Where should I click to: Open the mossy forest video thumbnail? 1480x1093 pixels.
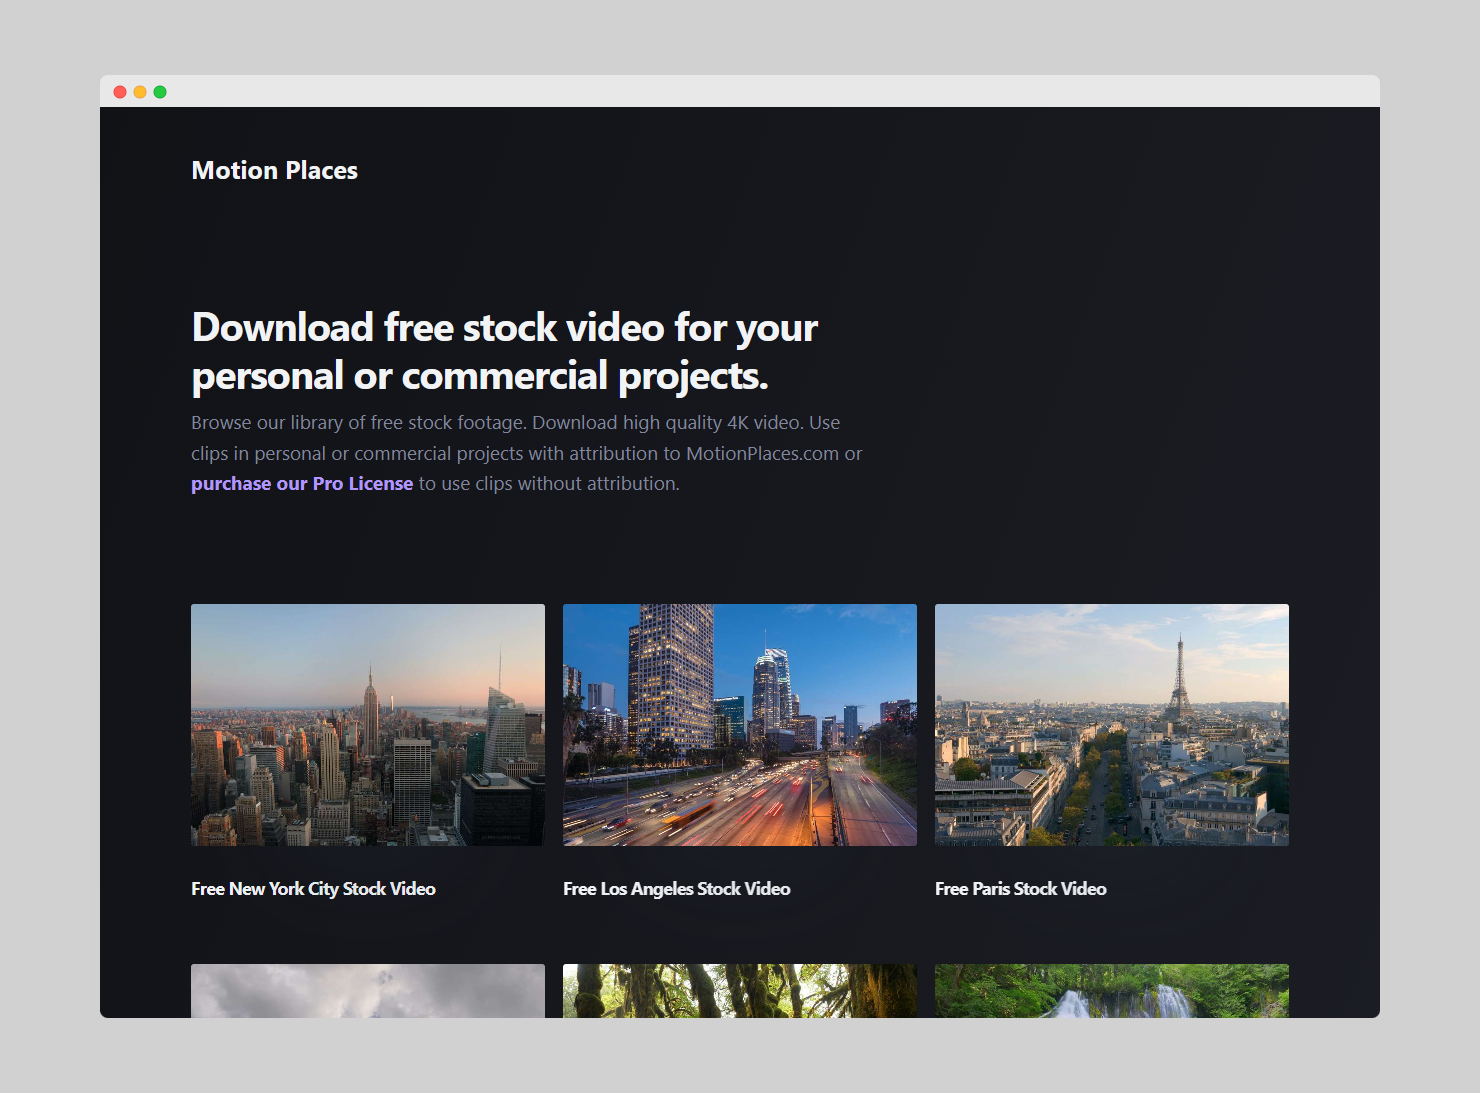coord(740,991)
